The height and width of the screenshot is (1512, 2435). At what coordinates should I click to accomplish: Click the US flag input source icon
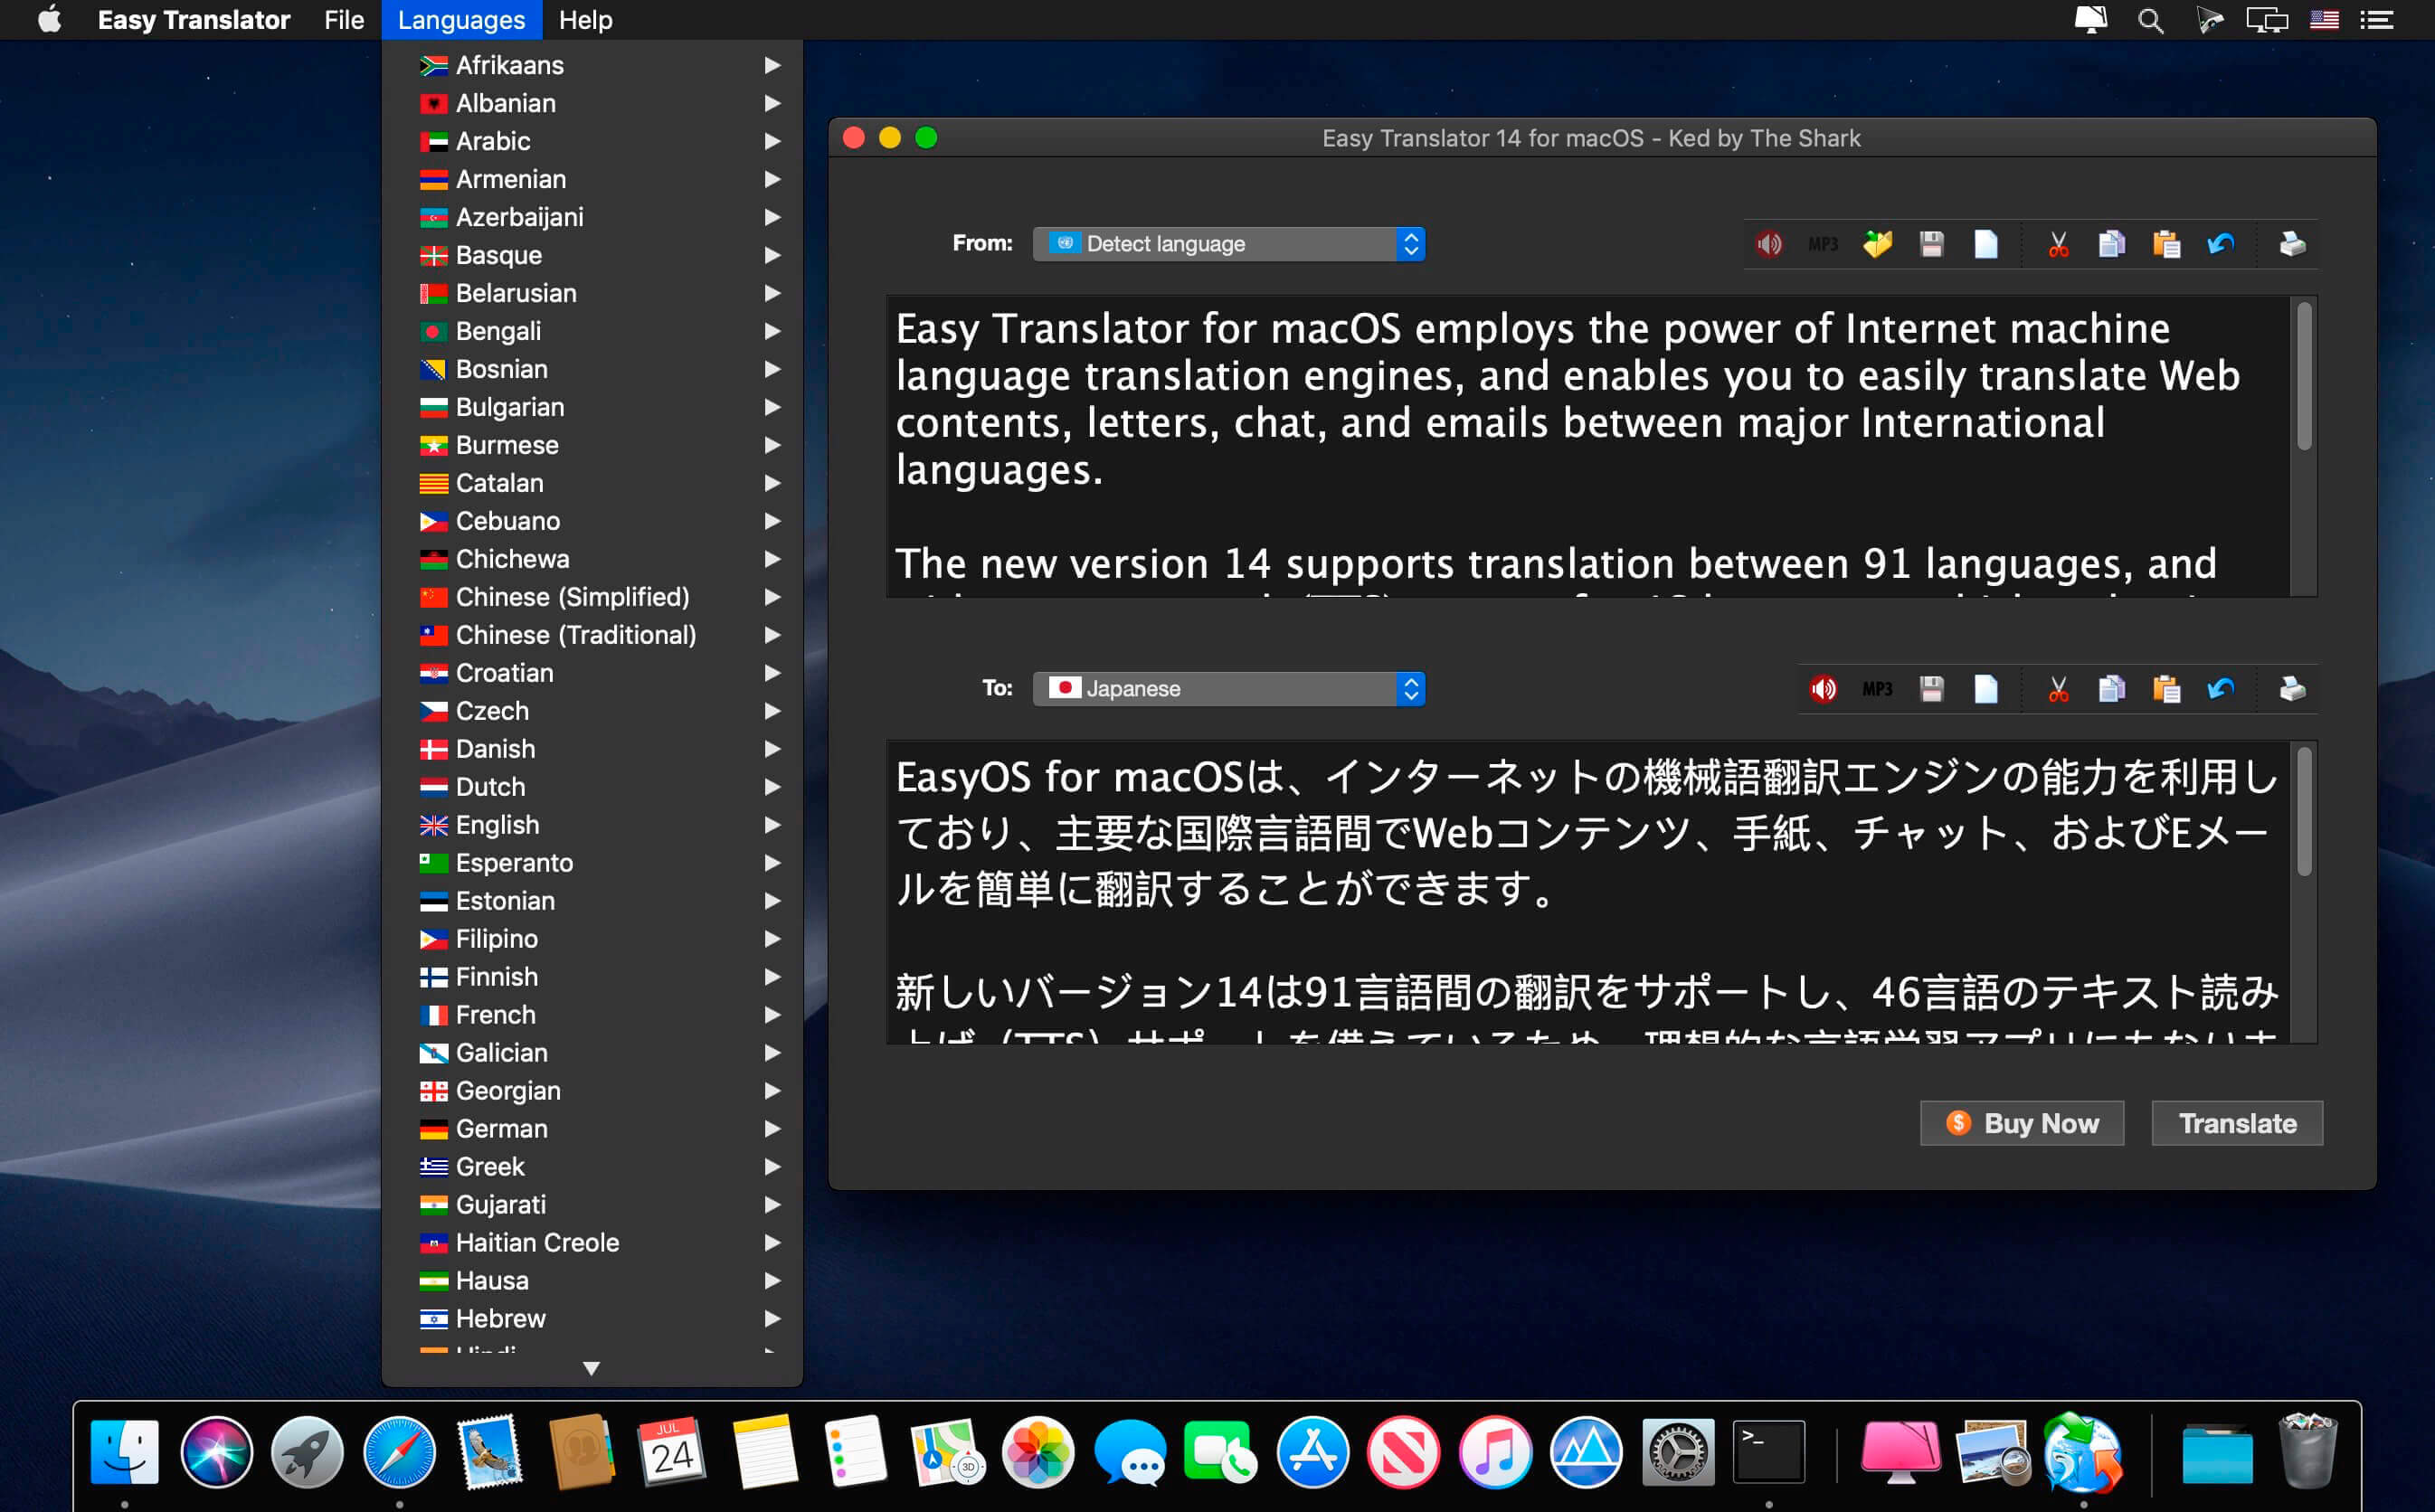[2324, 20]
